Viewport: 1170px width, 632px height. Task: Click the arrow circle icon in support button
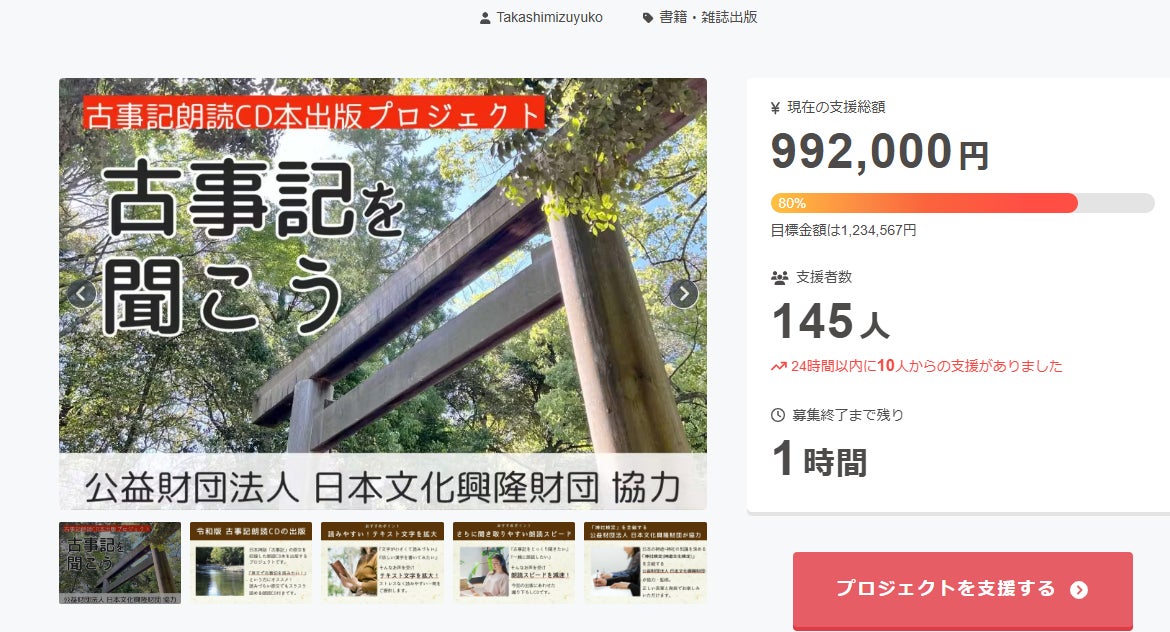[1079, 589]
